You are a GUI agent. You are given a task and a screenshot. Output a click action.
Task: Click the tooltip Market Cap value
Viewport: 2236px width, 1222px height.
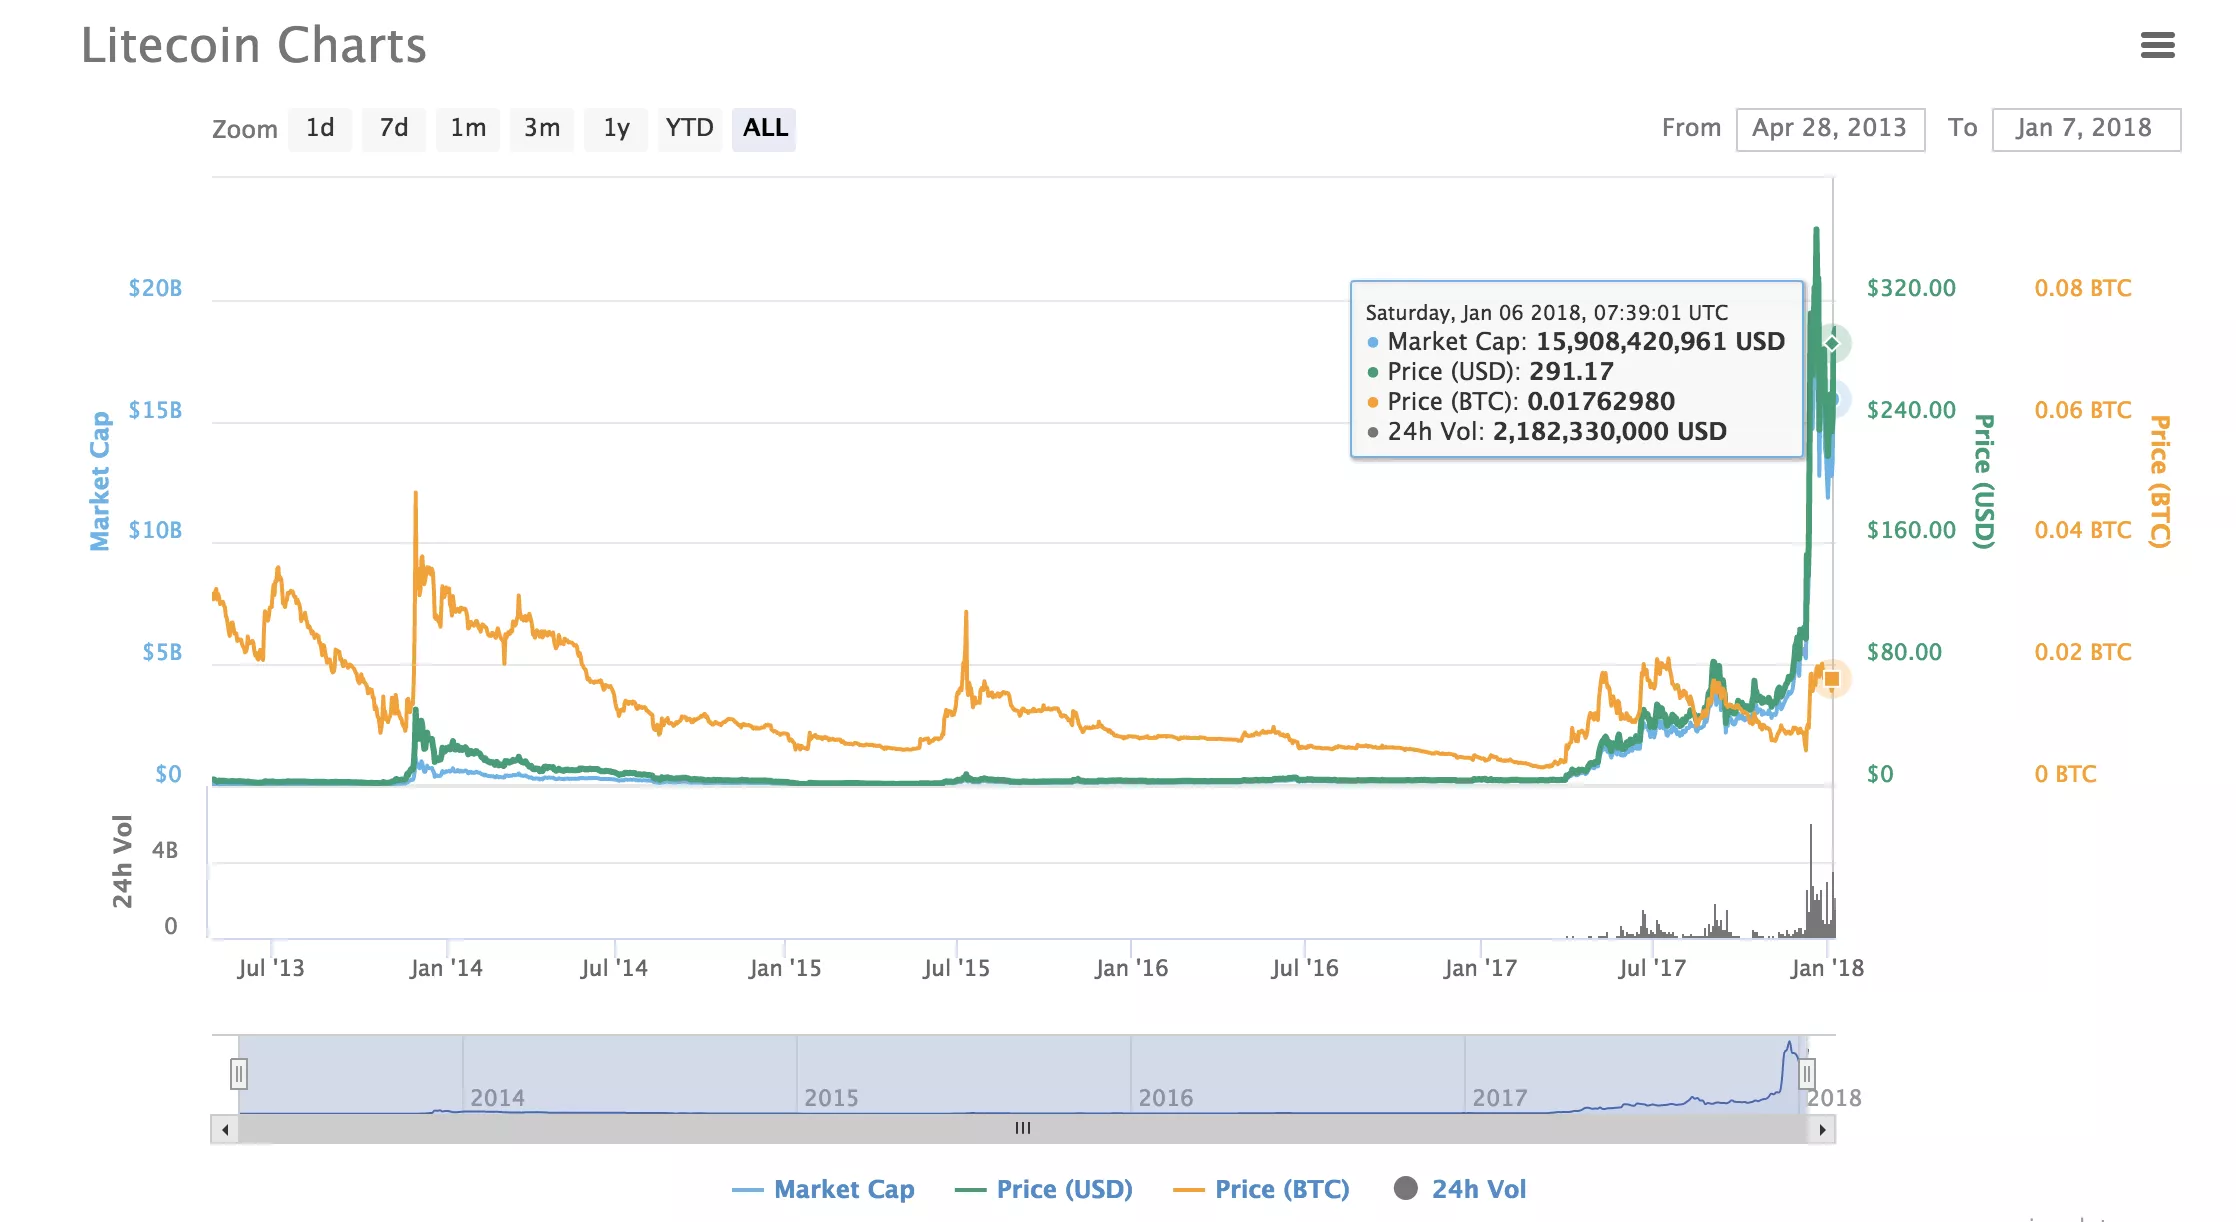(1660, 342)
